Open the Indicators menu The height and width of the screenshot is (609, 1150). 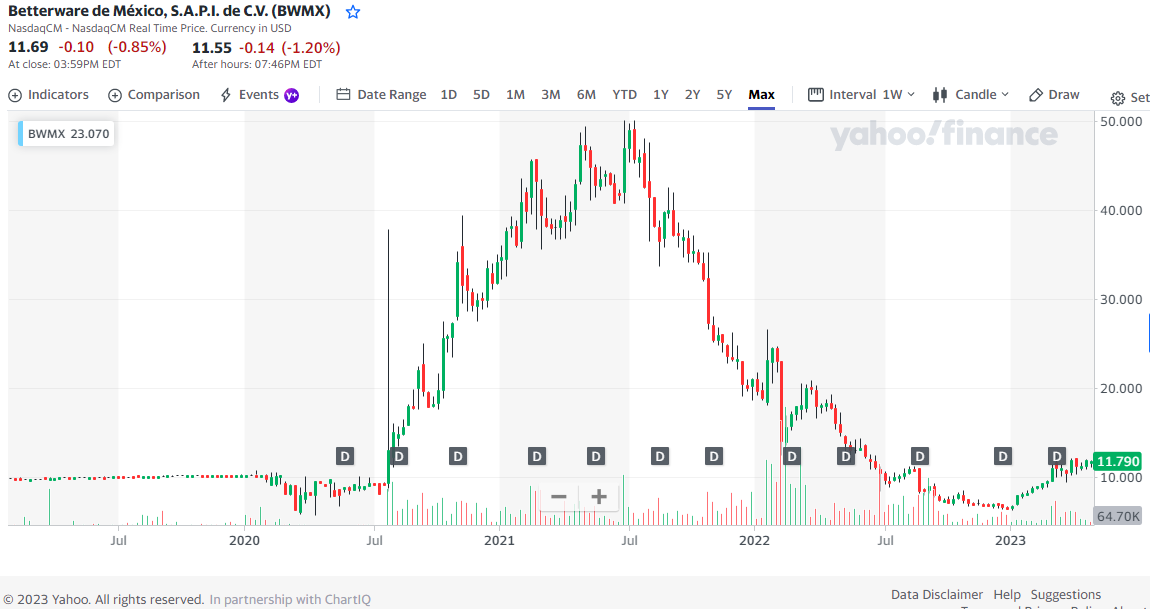click(x=48, y=95)
